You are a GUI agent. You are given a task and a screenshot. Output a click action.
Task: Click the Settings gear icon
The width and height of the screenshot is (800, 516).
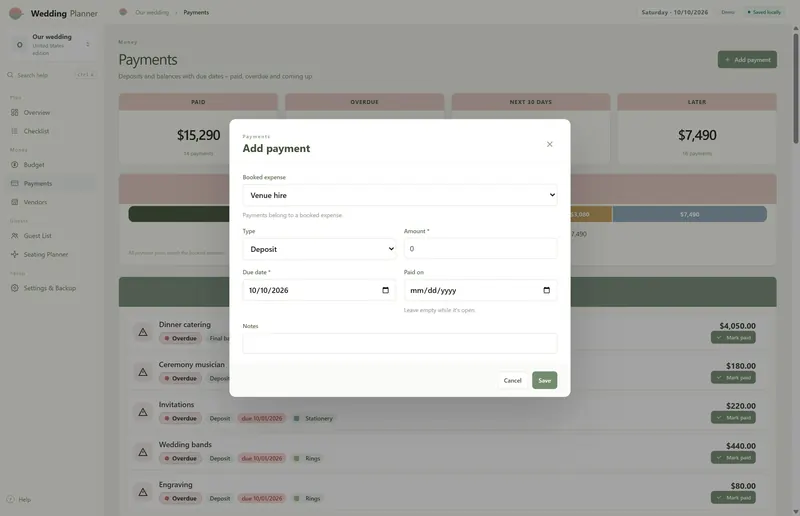14,288
